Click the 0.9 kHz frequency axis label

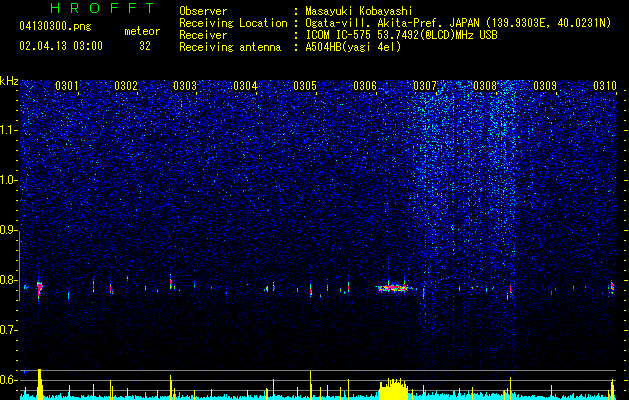tap(9, 230)
